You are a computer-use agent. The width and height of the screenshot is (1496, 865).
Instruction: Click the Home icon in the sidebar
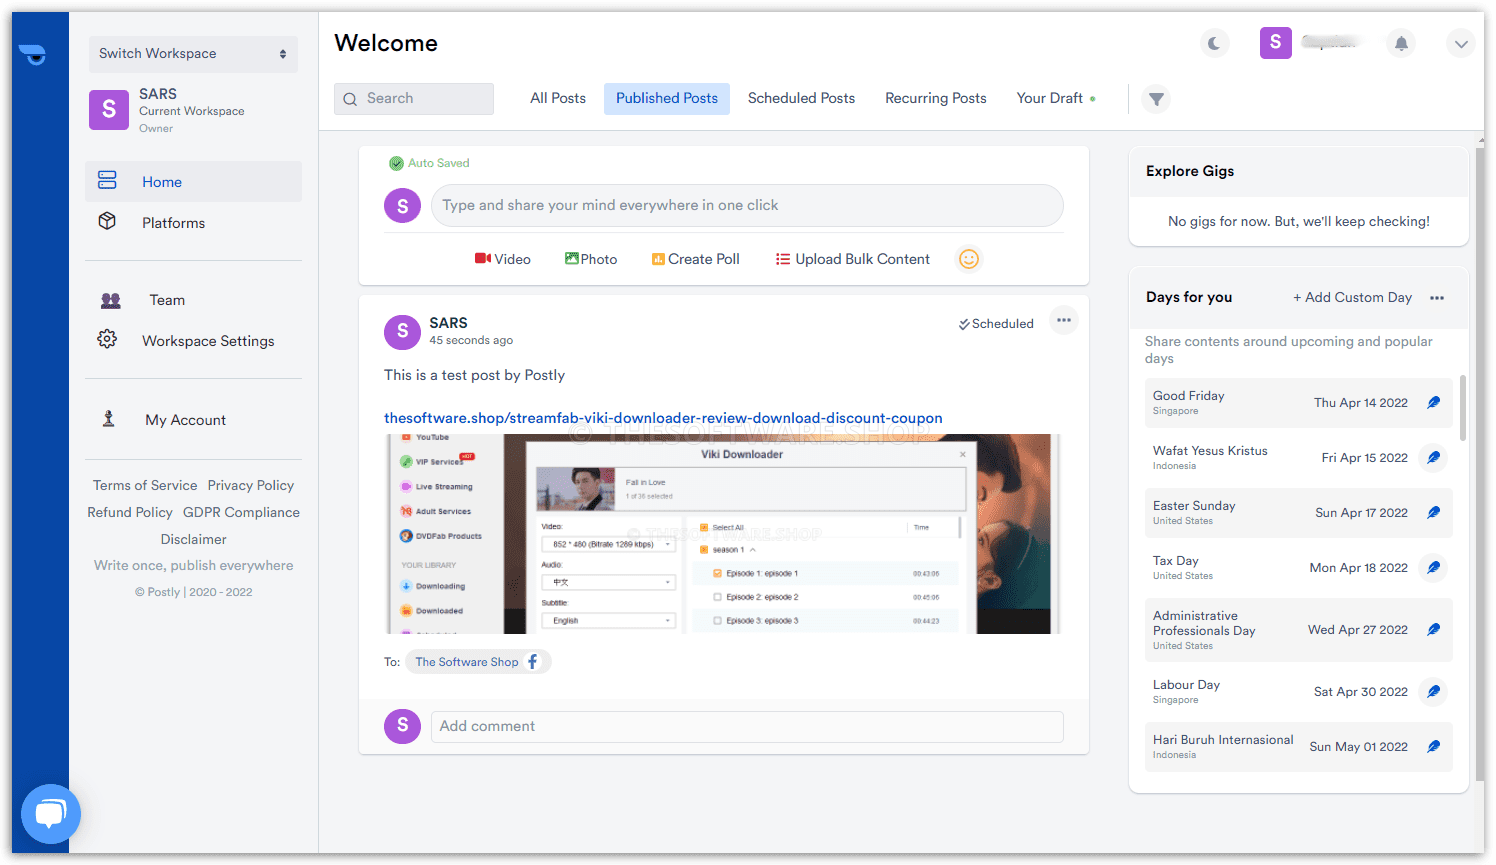[x=107, y=181]
